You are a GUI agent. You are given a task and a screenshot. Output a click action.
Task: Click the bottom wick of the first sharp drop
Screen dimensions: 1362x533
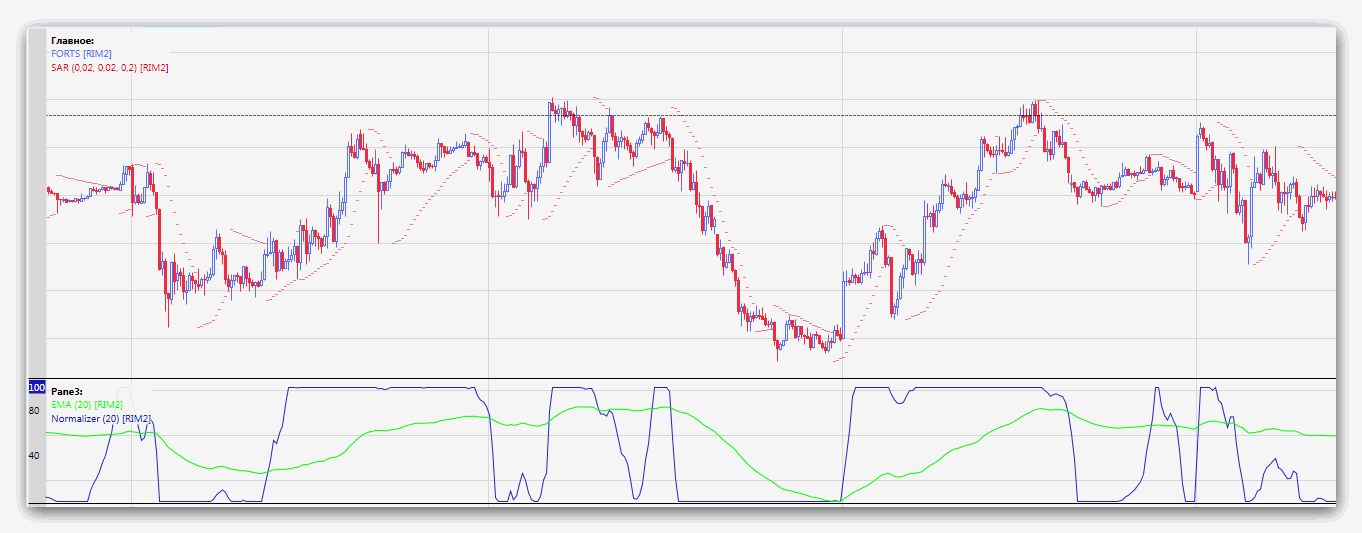[x=168, y=320]
